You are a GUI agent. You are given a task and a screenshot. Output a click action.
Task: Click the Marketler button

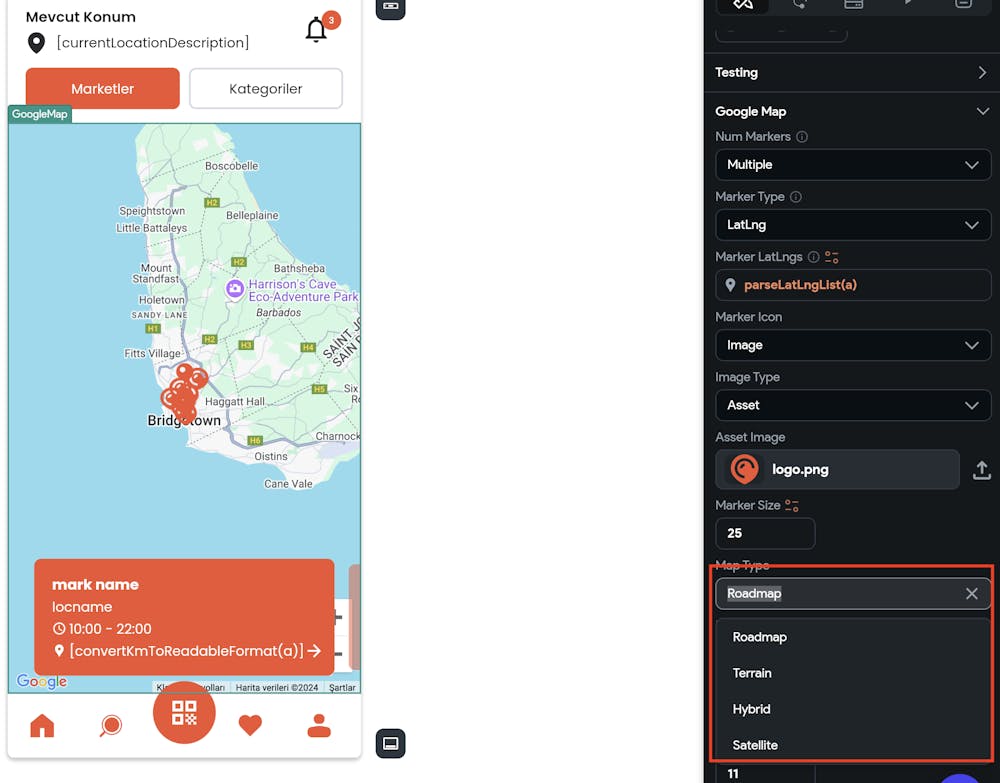103,89
